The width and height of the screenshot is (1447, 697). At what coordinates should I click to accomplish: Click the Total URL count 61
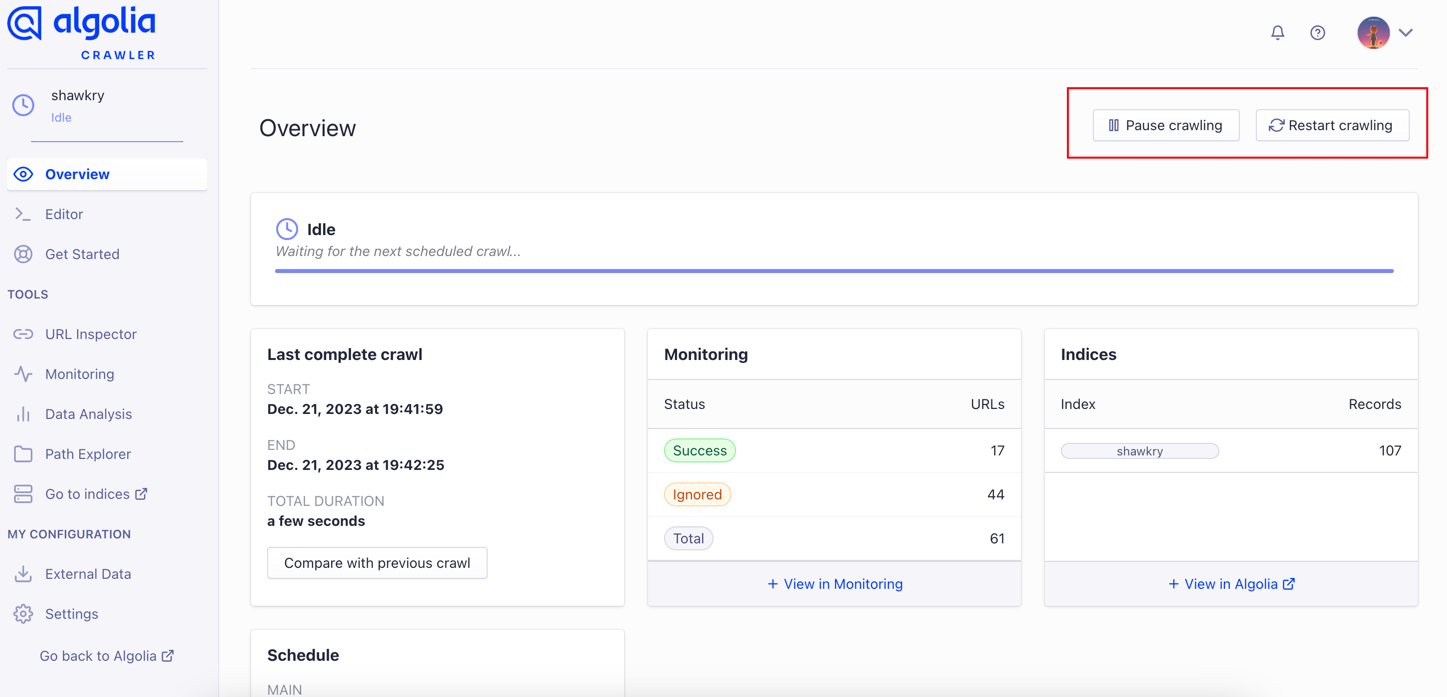pos(997,539)
